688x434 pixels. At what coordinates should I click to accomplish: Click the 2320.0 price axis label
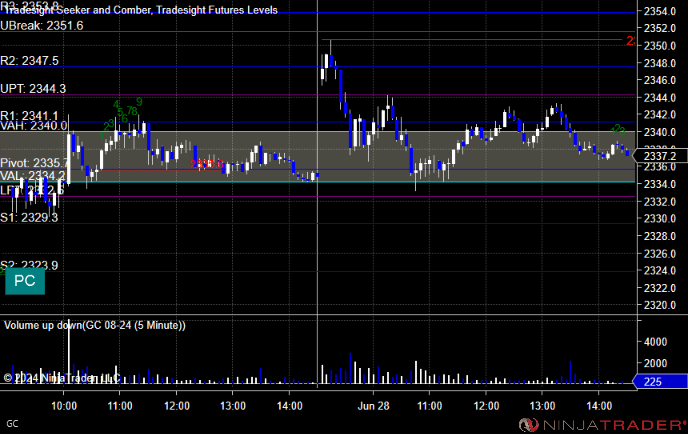pyautogui.click(x=660, y=305)
